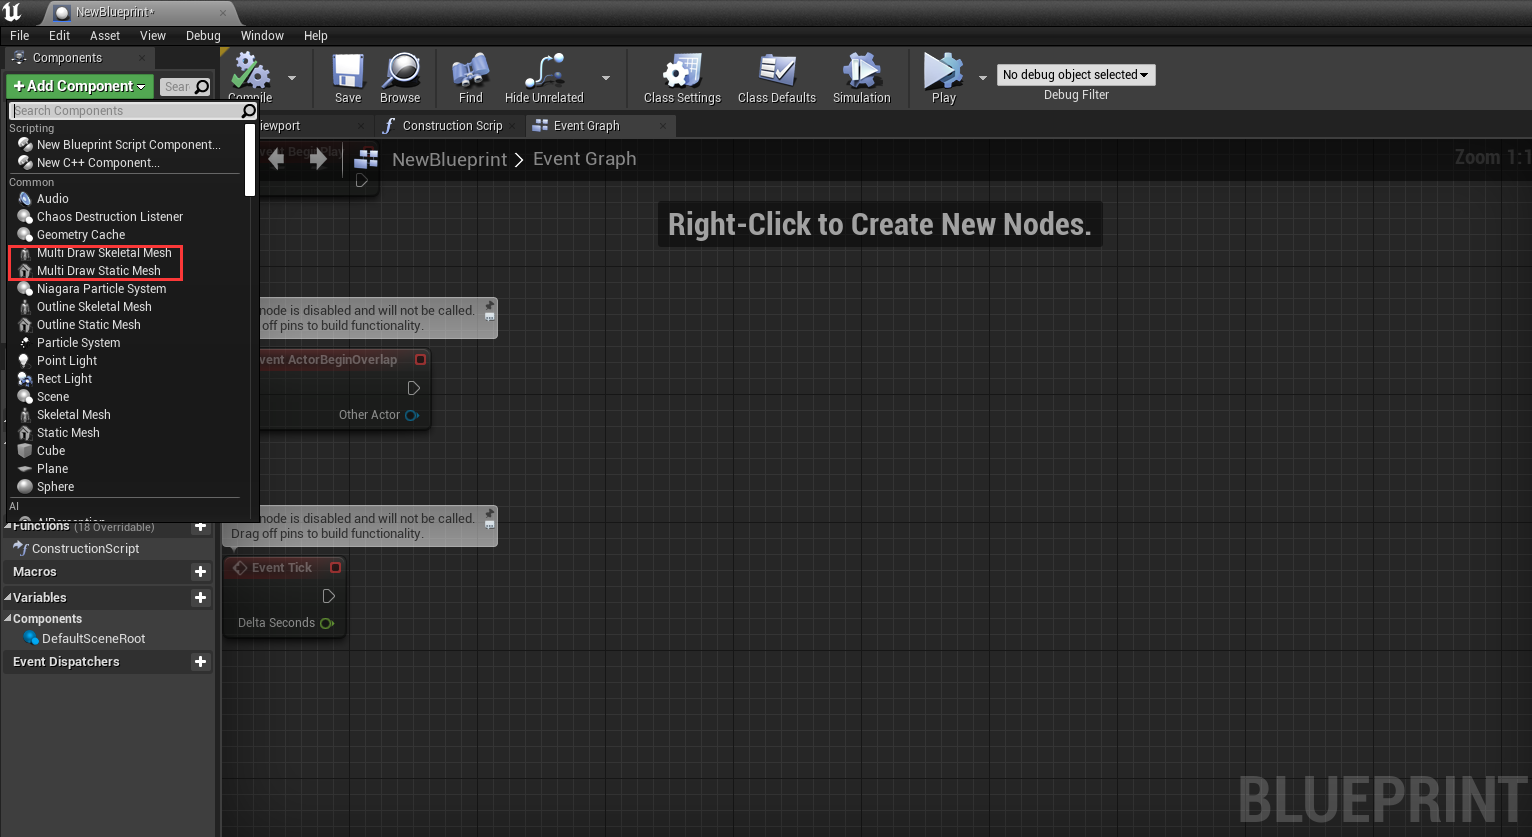Click the Browse magnifier icon

click(x=401, y=72)
